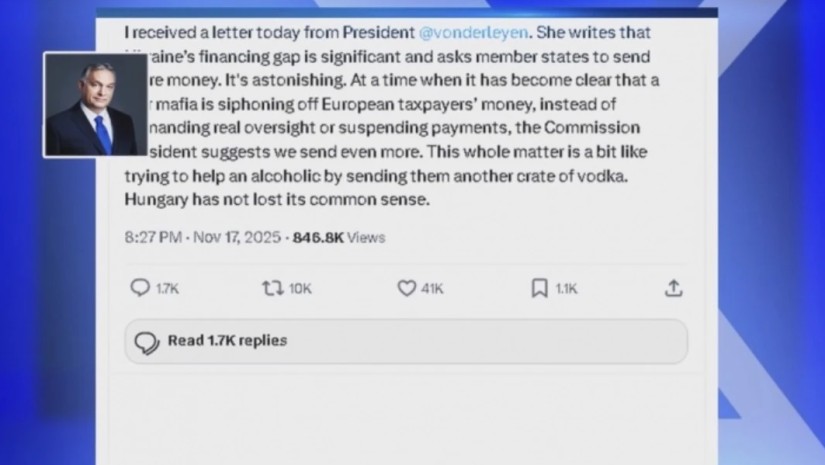This screenshot has width=825, height=465.
Task: Click the word Views after the count
Action: click(x=366, y=238)
